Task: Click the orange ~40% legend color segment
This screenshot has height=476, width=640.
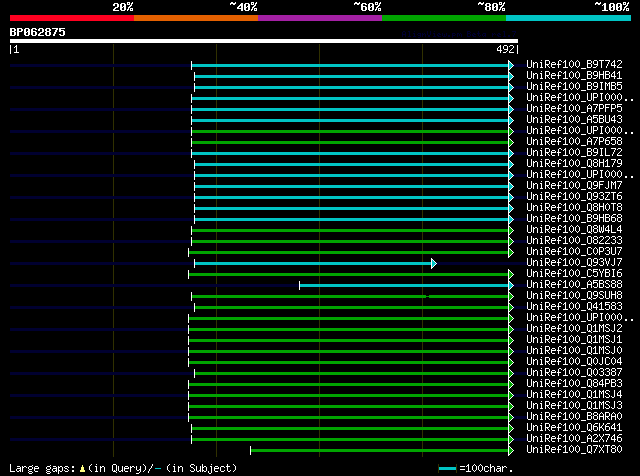Action: point(196,18)
